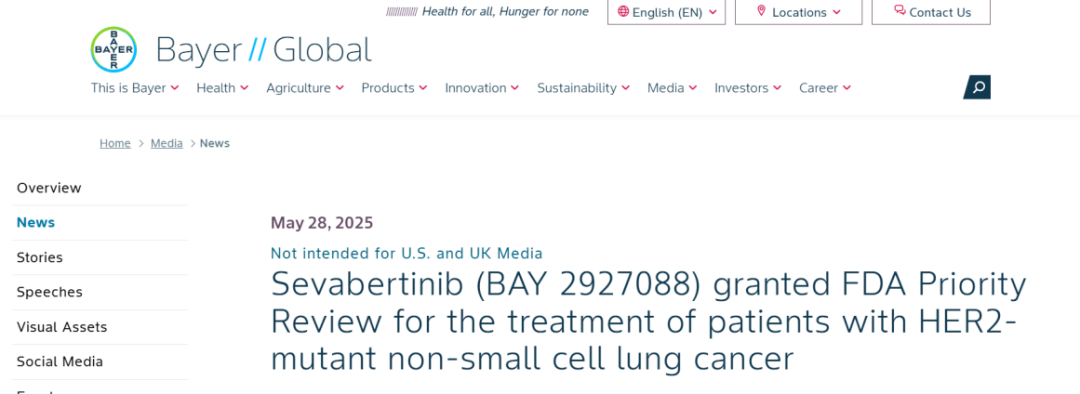Click the Contact Us button
This screenshot has width=1080, height=394.
(931, 12)
